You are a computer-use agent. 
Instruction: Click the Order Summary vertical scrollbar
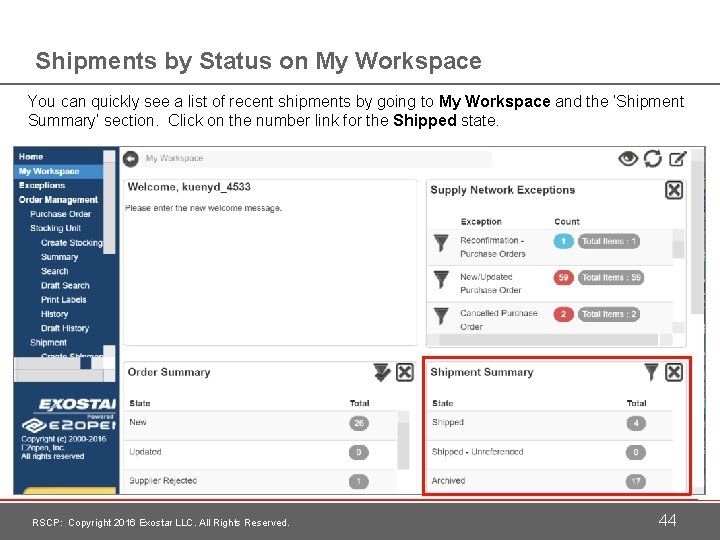[x=403, y=440]
